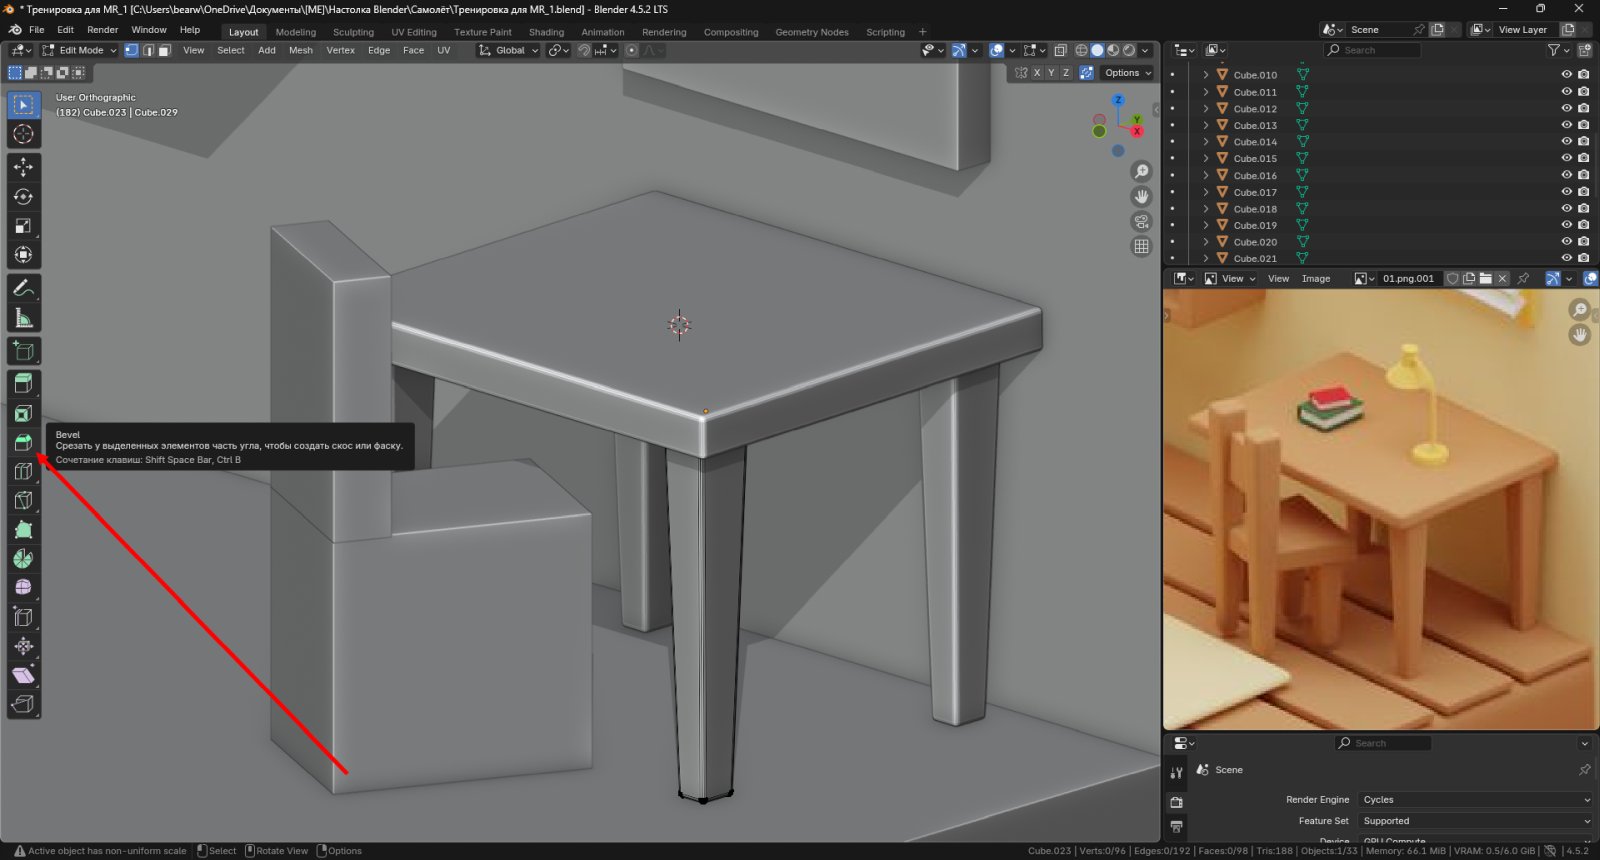Toggle X-ray mode in the viewport header

coord(1060,50)
